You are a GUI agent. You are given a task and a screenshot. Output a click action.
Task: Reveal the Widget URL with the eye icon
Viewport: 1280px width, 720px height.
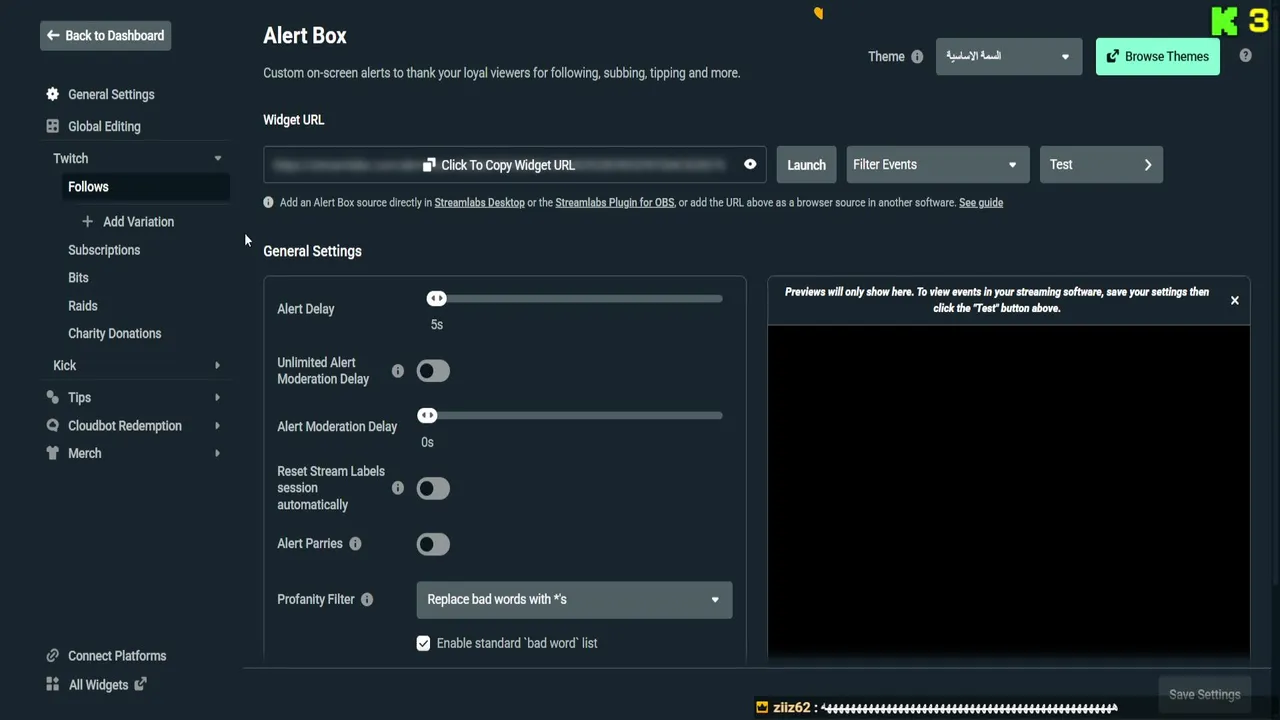[x=750, y=165]
